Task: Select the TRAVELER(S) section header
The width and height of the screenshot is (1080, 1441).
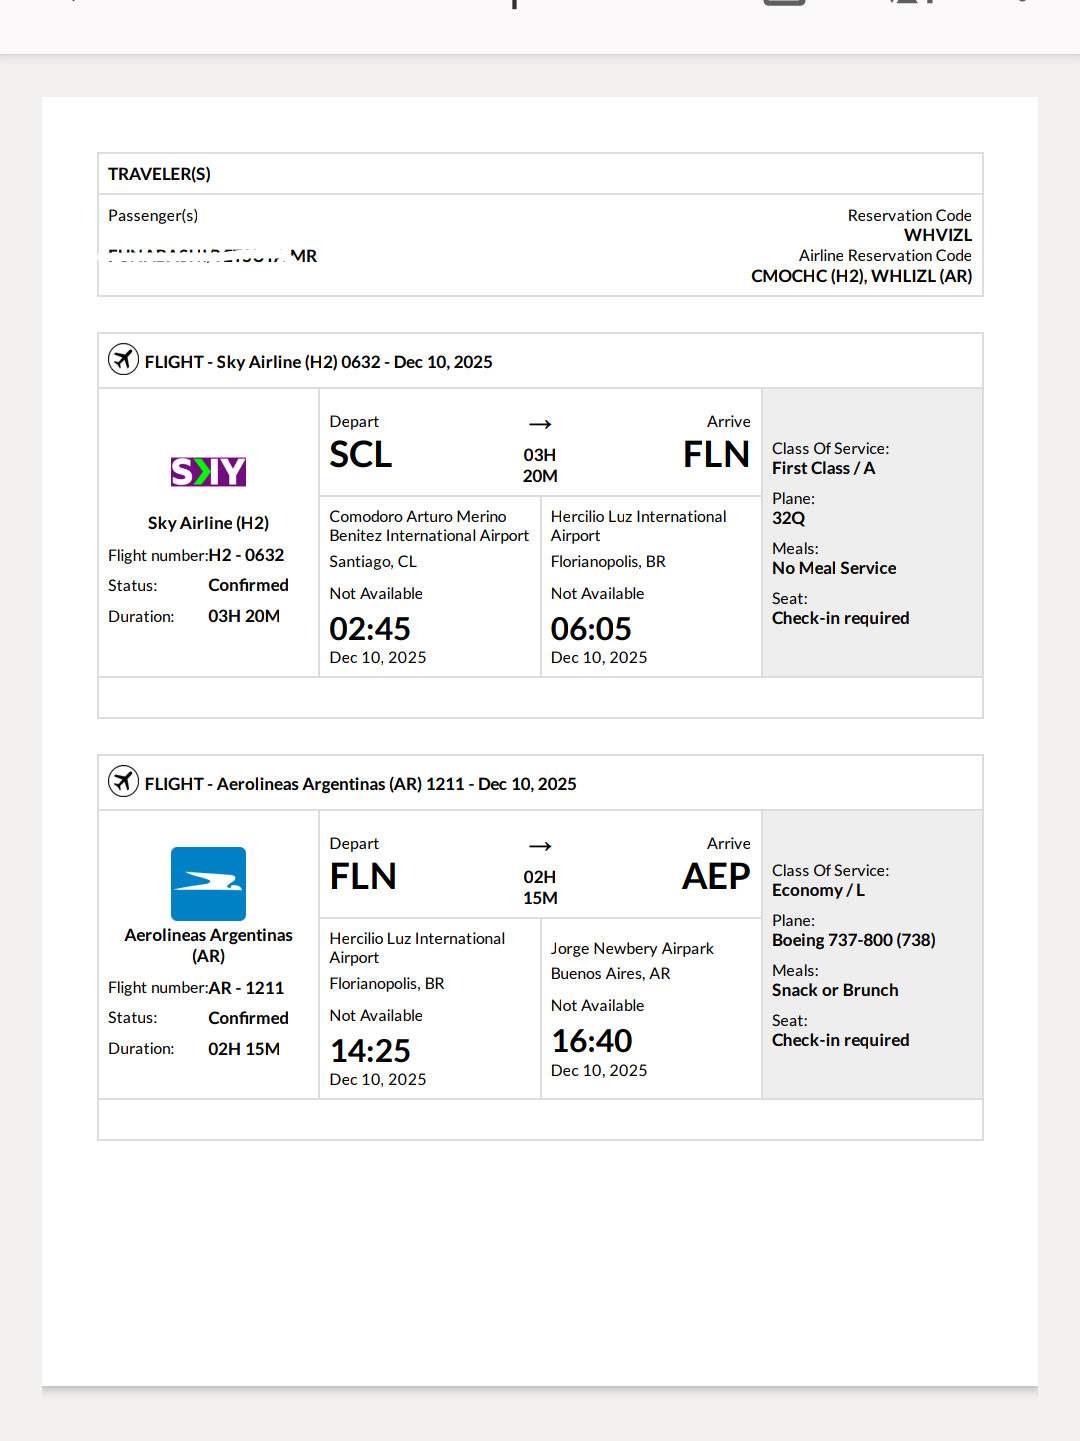Action: 159,174
